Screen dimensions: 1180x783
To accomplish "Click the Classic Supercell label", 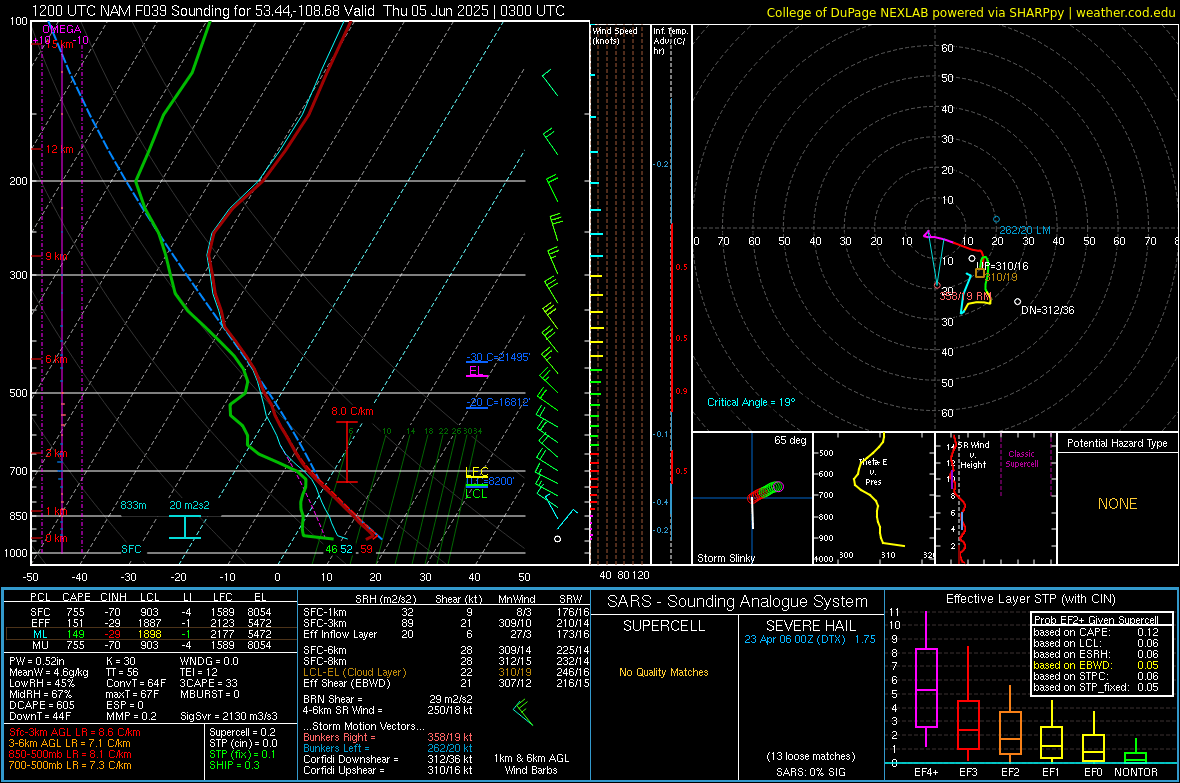I will [x=1022, y=459].
